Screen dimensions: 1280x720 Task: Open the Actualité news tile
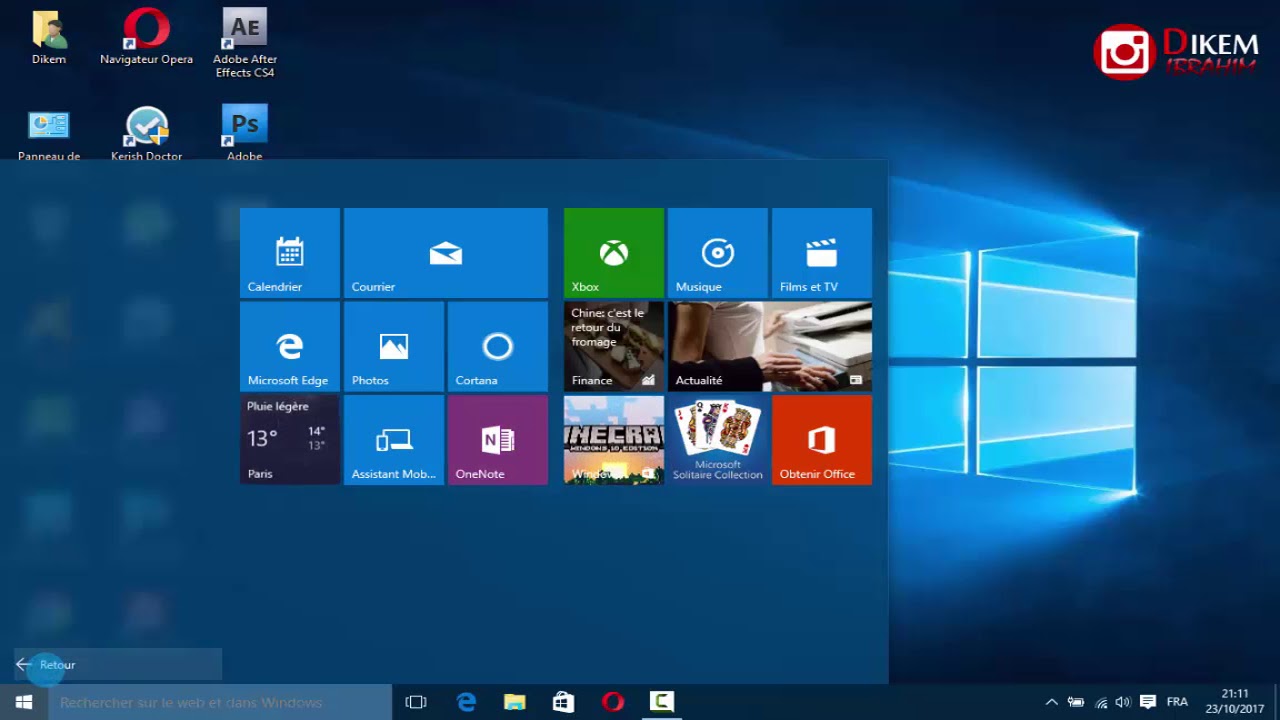point(770,346)
